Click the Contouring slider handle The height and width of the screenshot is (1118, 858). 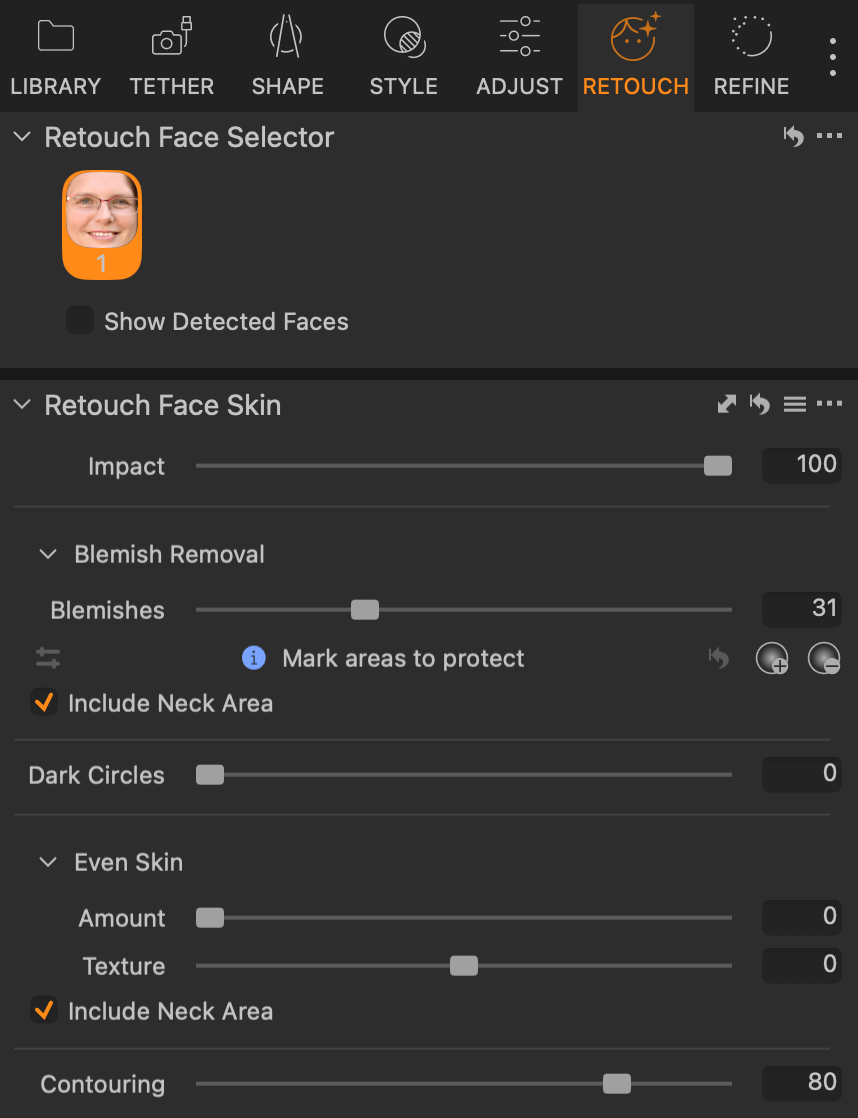point(616,1083)
